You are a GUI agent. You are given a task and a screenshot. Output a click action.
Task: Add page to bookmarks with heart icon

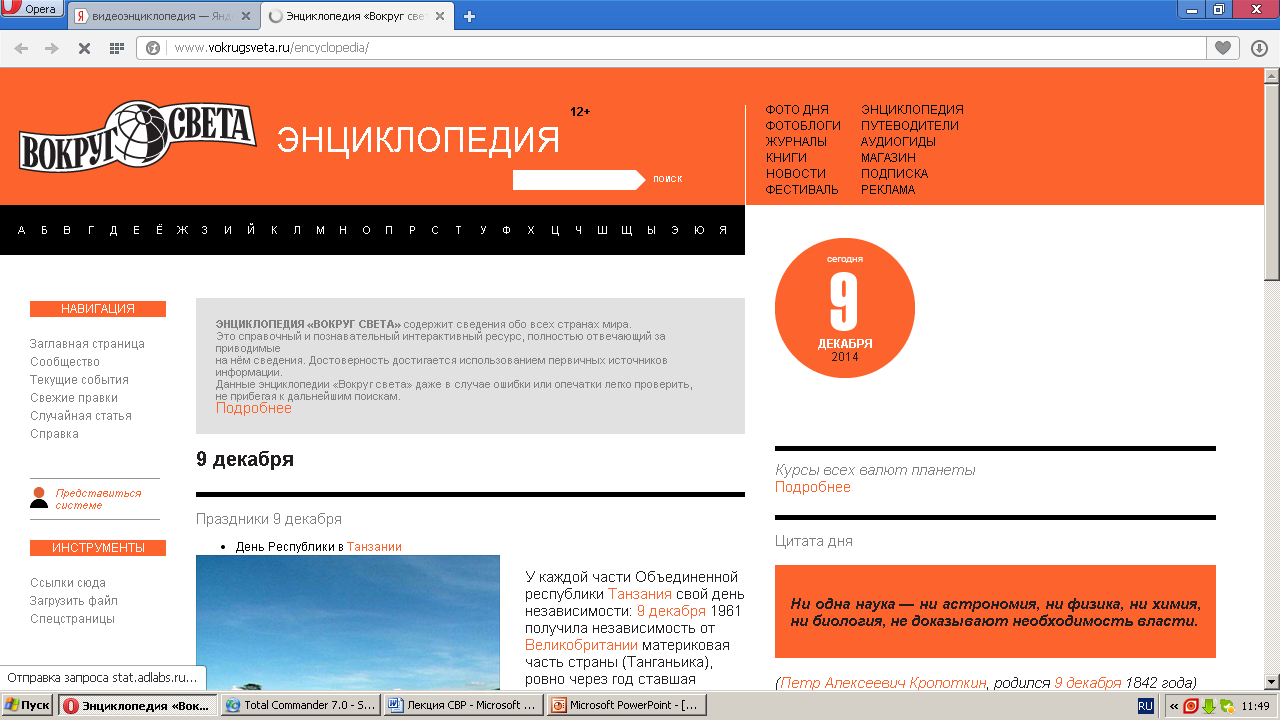click(x=1222, y=48)
